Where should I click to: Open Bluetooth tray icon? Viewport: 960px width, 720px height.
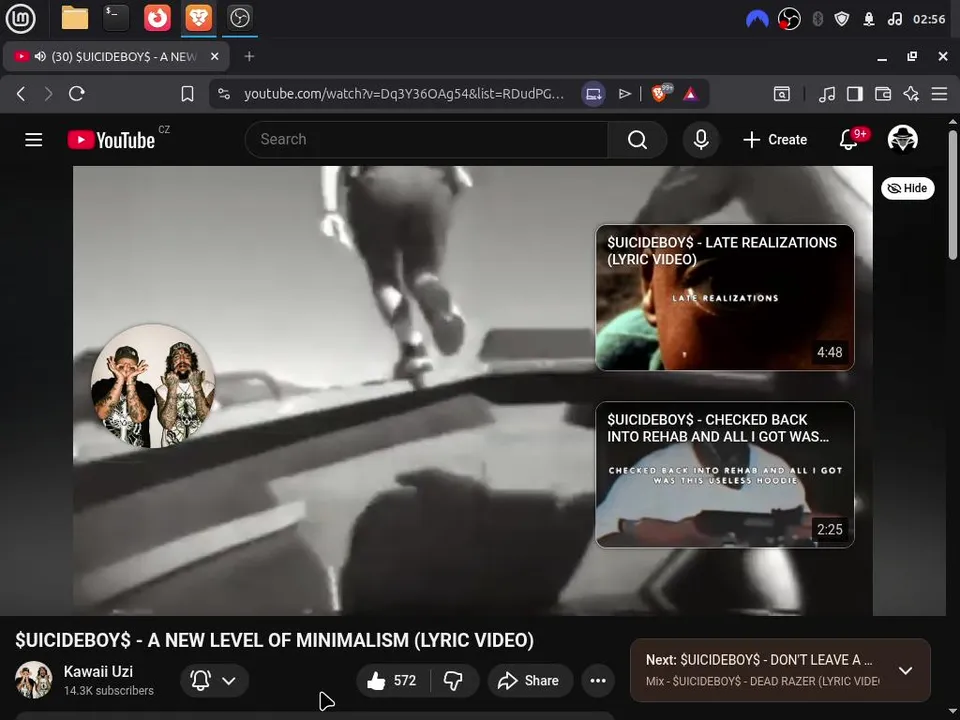817,19
